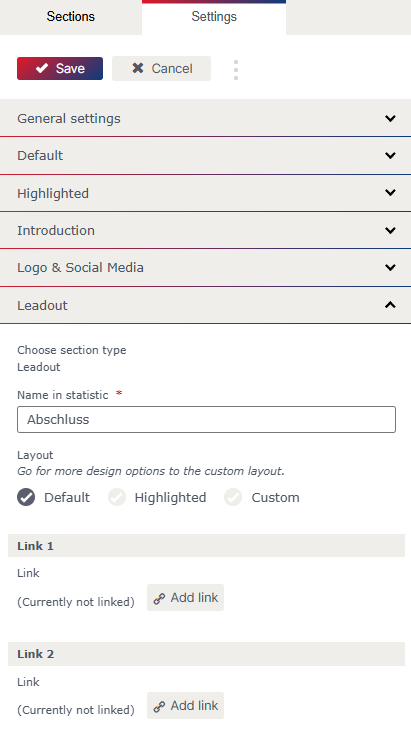Expand Logo & Social Media section
This screenshot has height=743, width=411.
point(205,267)
